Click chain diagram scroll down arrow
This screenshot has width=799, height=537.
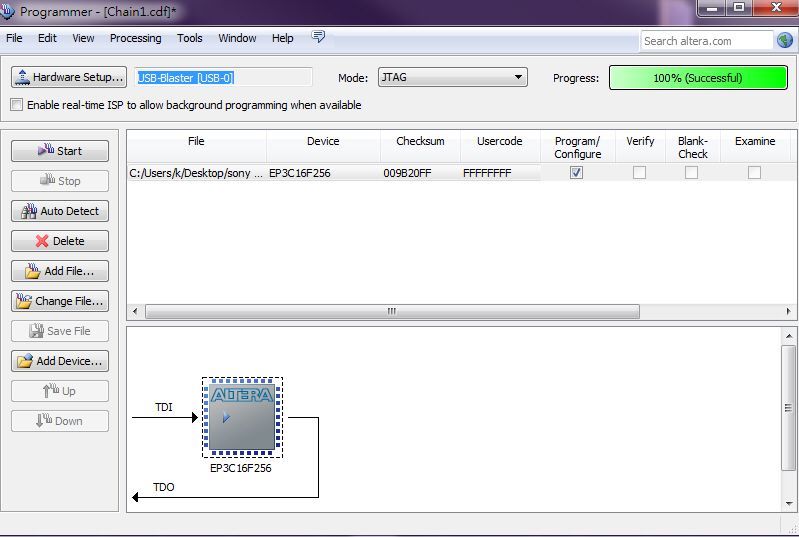pyautogui.click(x=789, y=504)
